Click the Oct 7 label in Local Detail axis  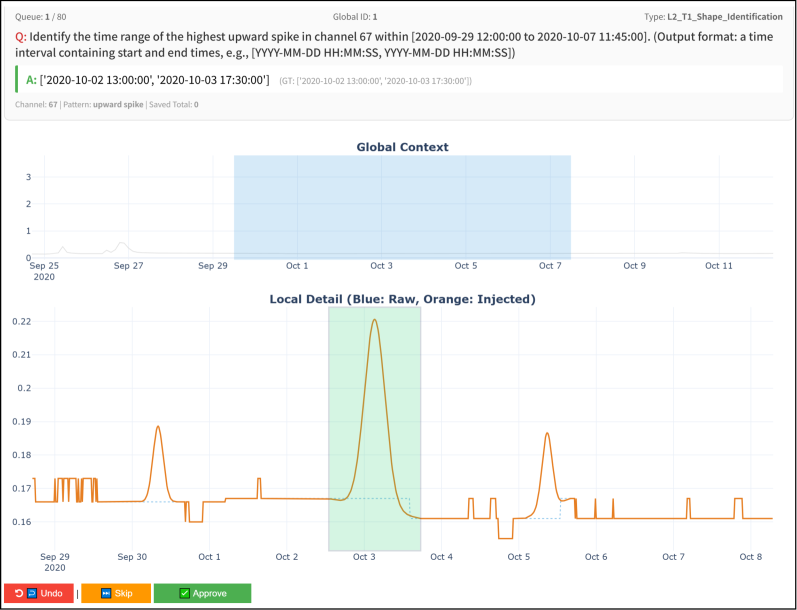[673, 557]
